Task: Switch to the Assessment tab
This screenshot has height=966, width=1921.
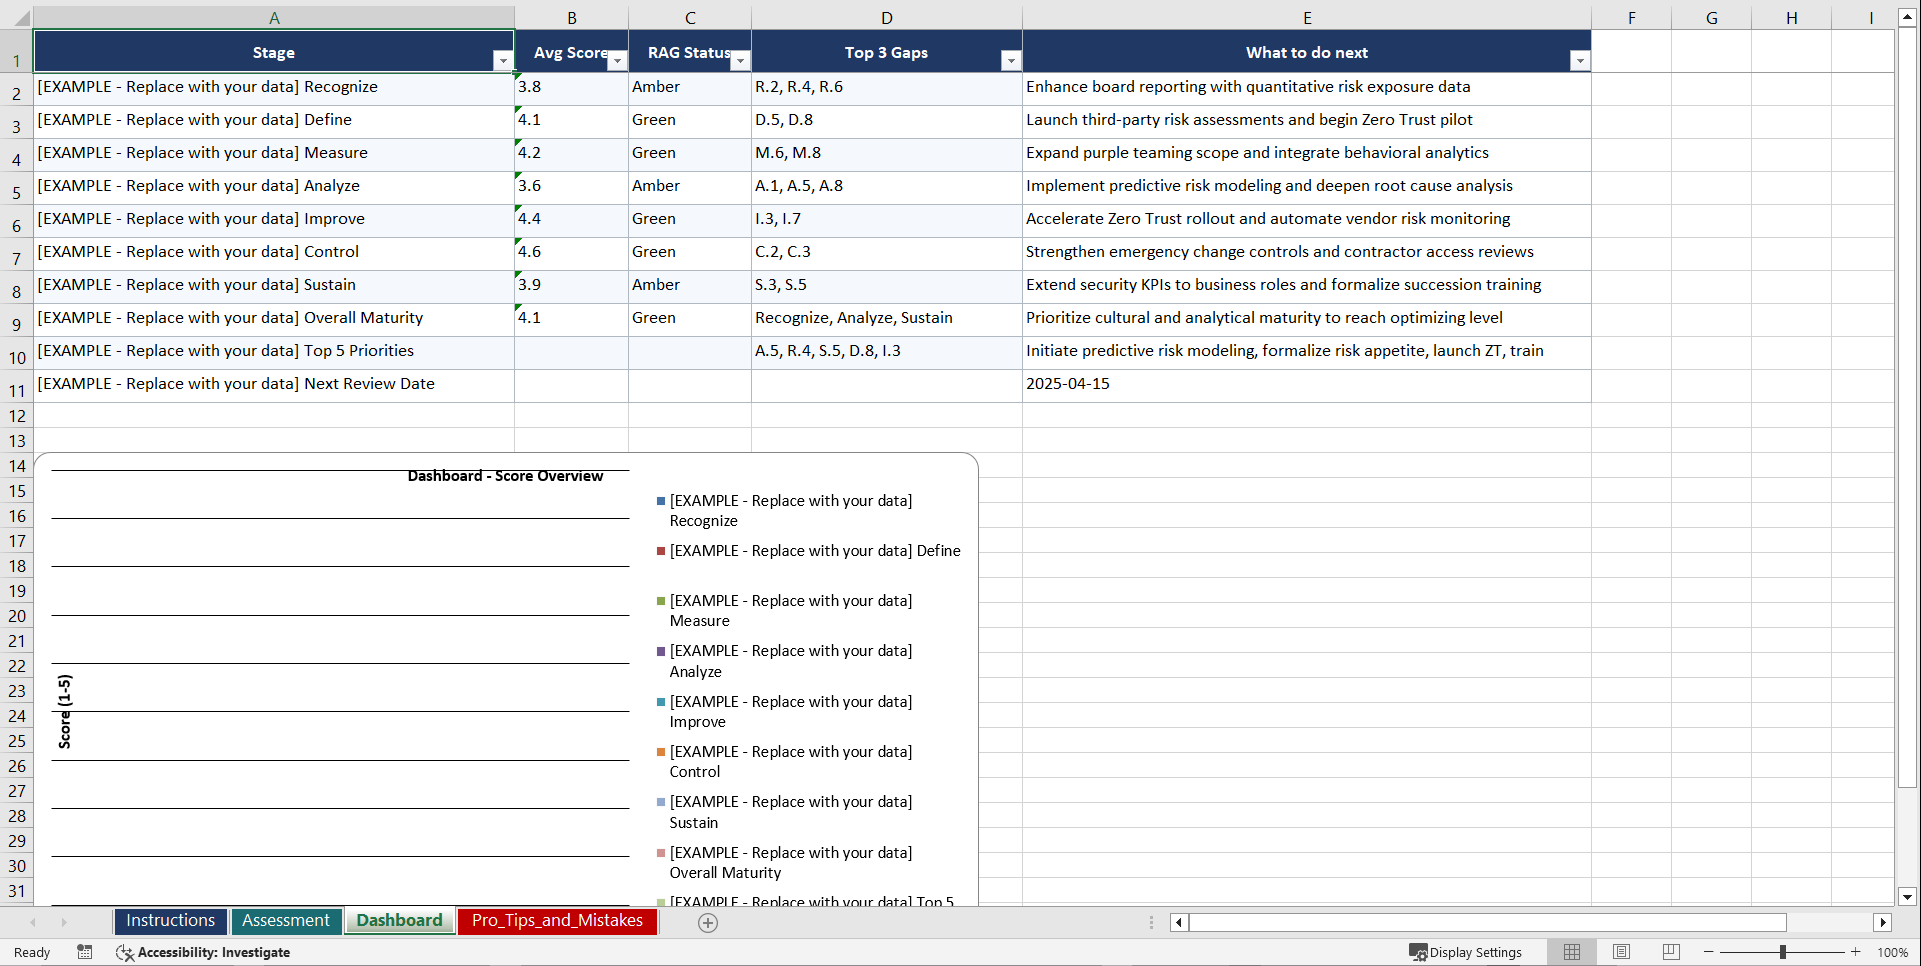Action: pyautogui.click(x=286, y=921)
